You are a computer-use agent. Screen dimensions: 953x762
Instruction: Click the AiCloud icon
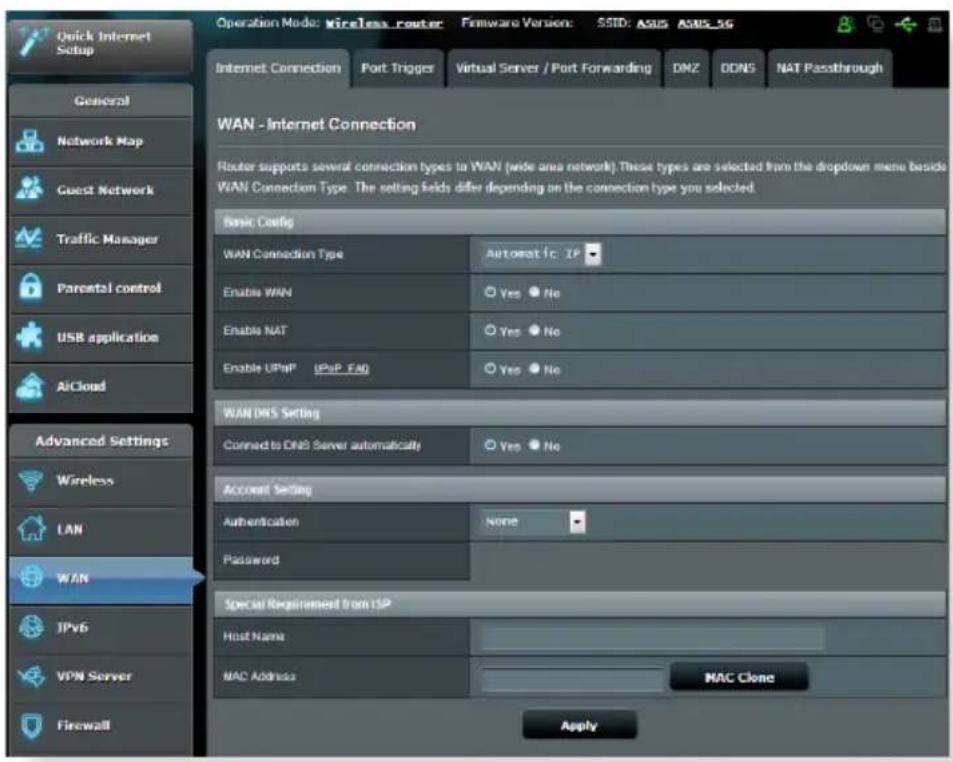click(x=30, y=386)
